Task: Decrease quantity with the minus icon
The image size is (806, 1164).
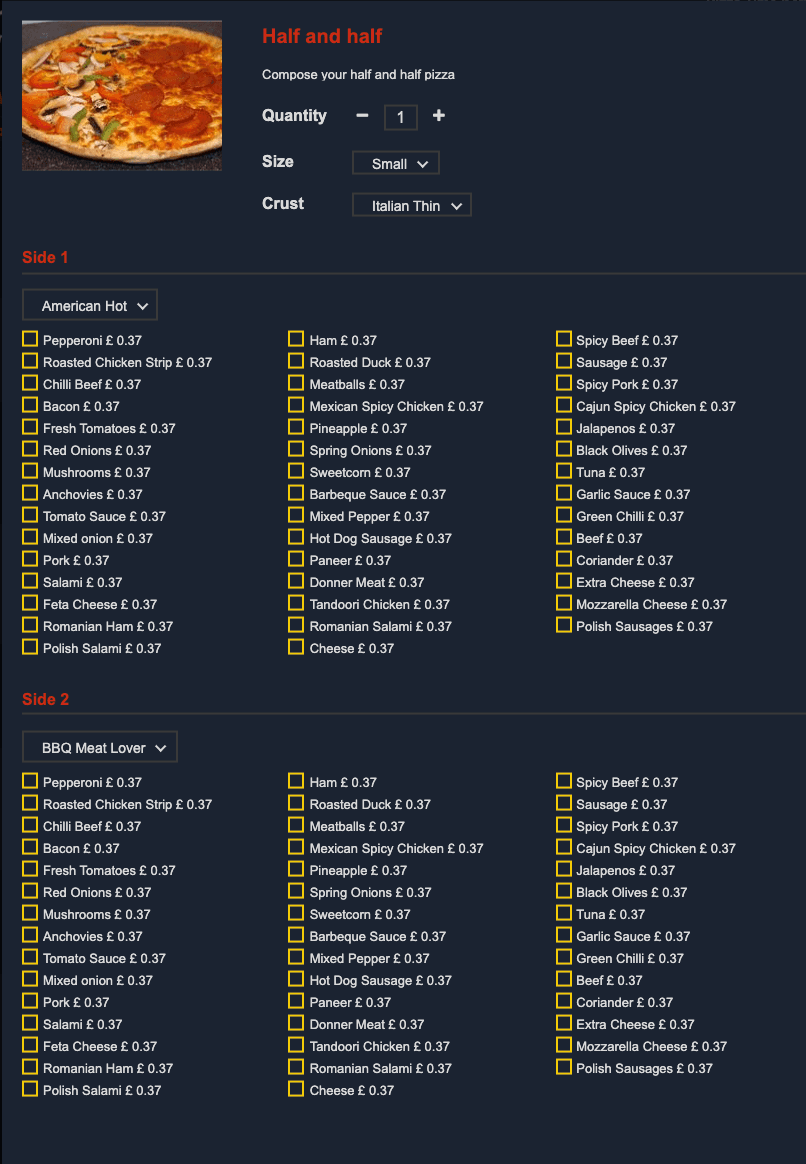Action: pos(362,116)
